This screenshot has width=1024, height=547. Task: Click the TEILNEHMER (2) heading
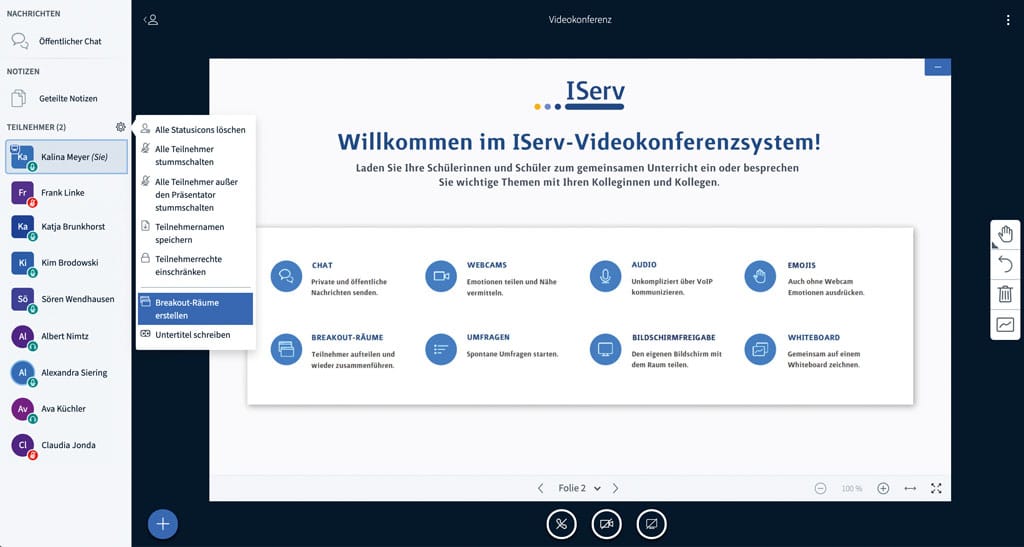point(37,127)
